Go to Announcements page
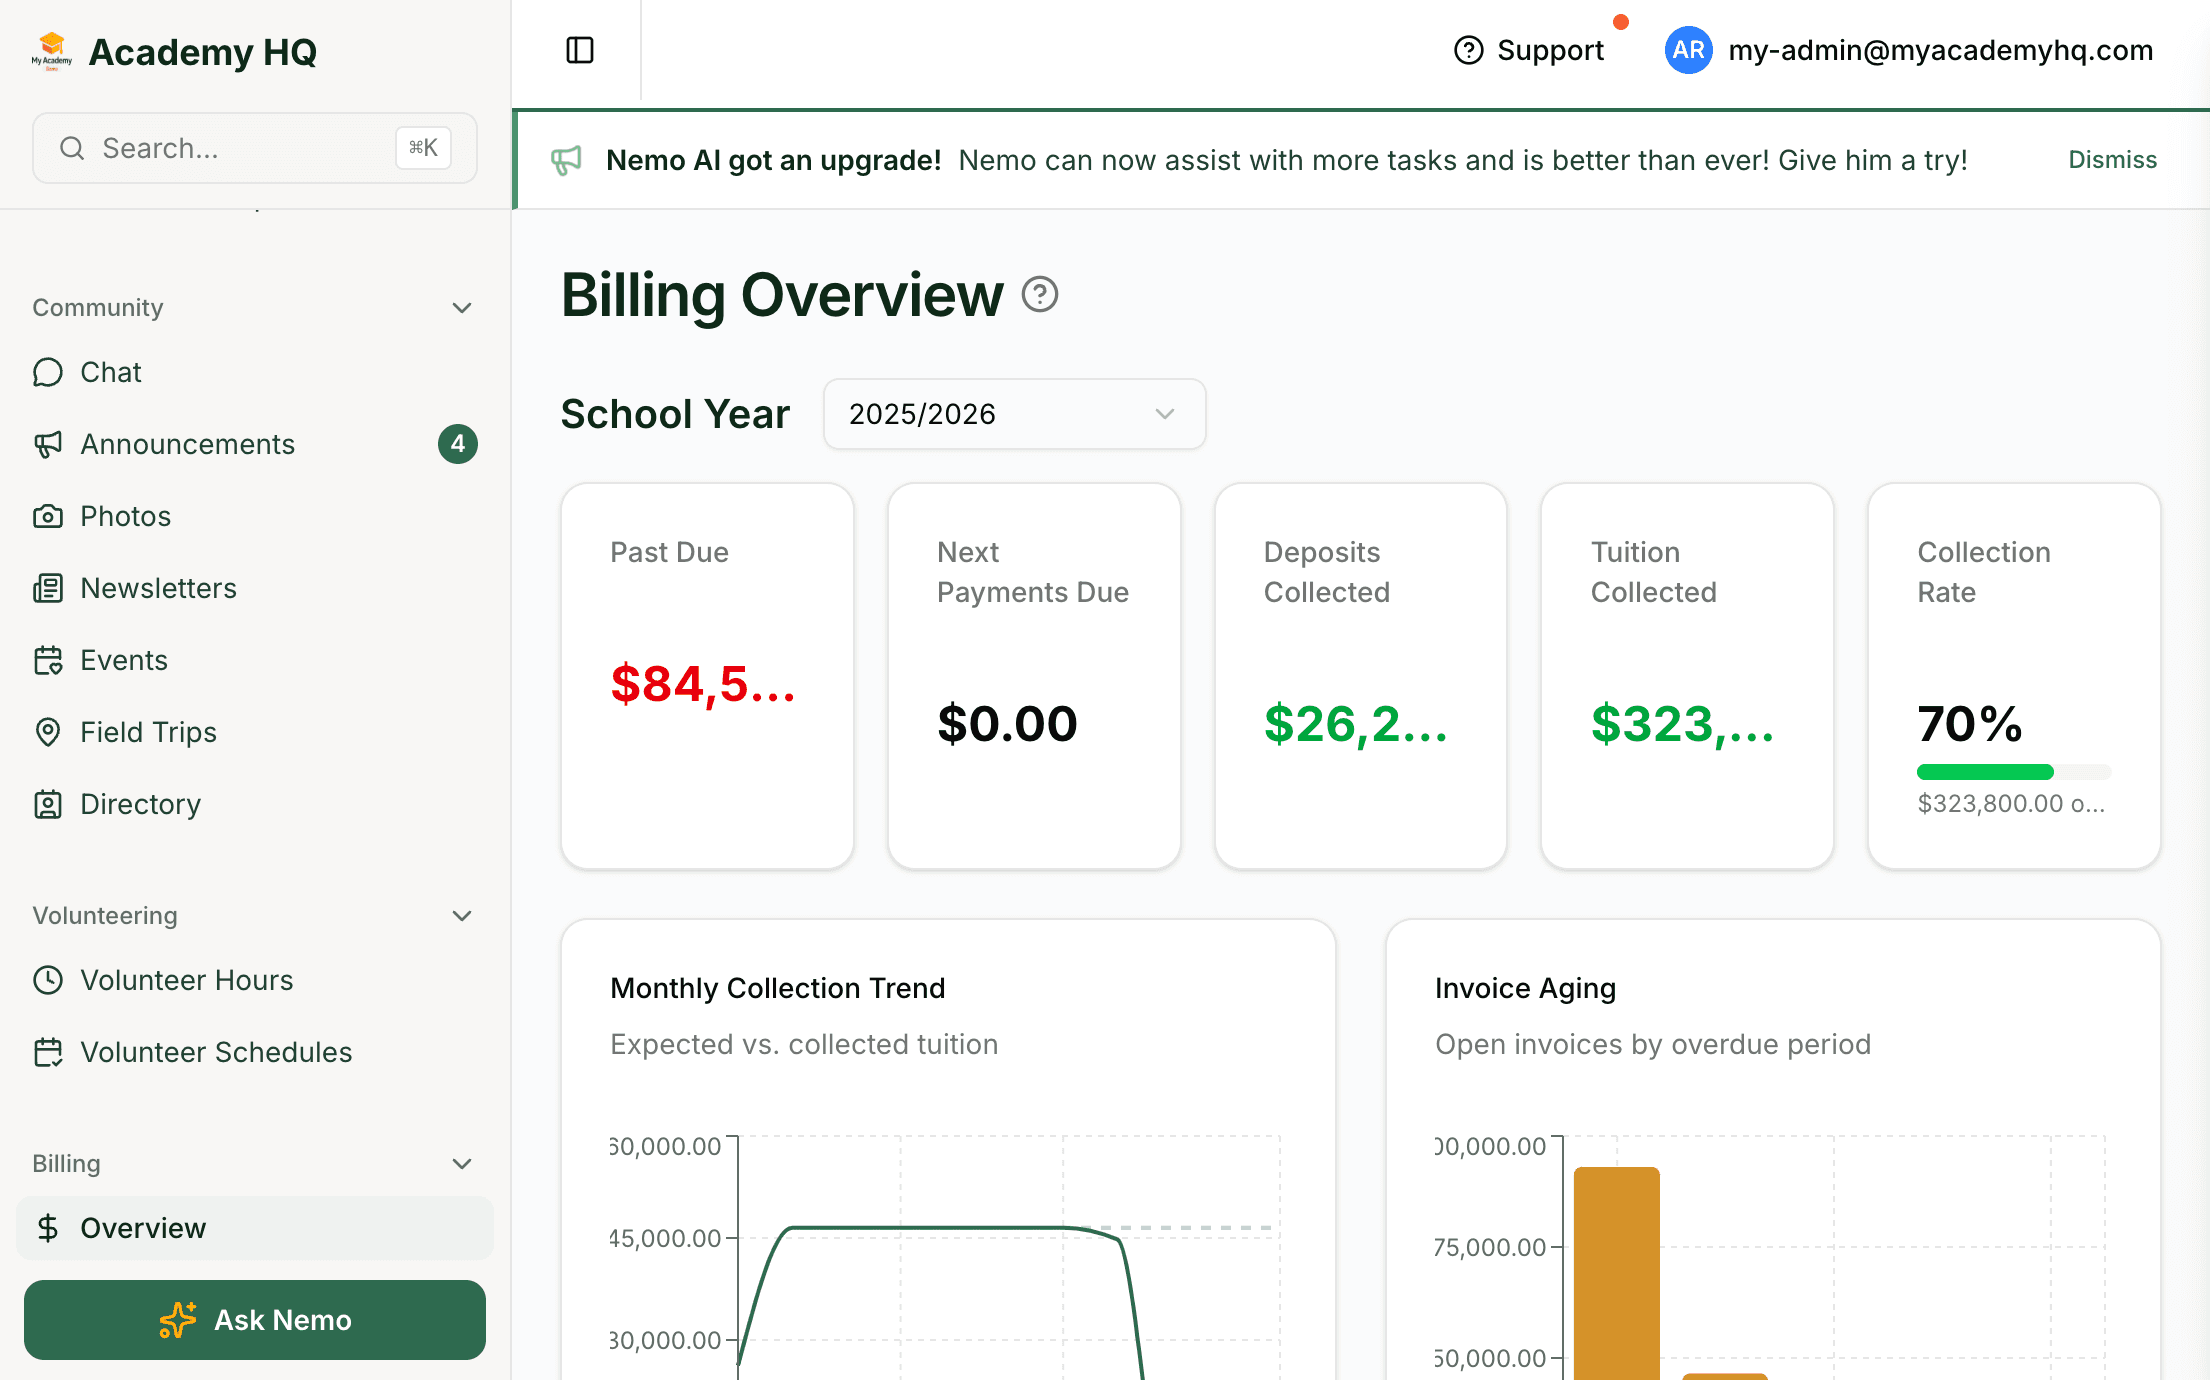The image size is (2210, 1380). (x=254, y=444)
